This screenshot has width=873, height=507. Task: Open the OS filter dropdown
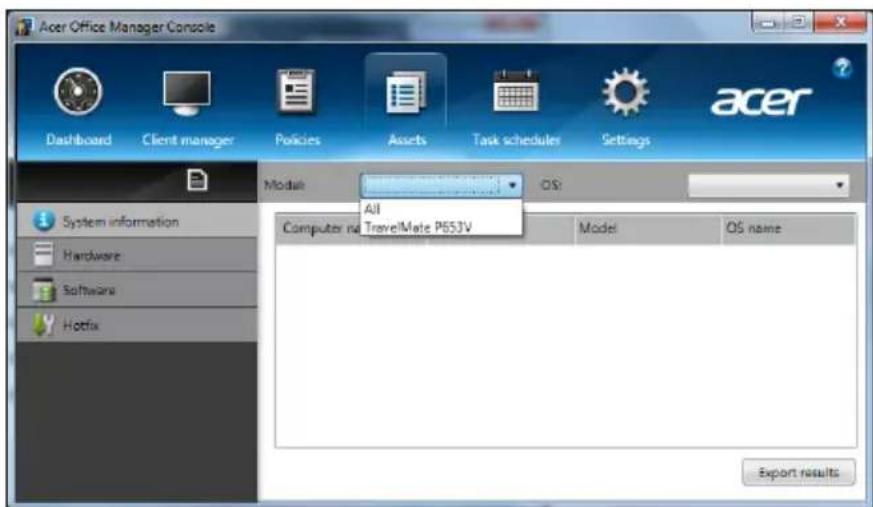pyautogui.click(x=768, y=185)
